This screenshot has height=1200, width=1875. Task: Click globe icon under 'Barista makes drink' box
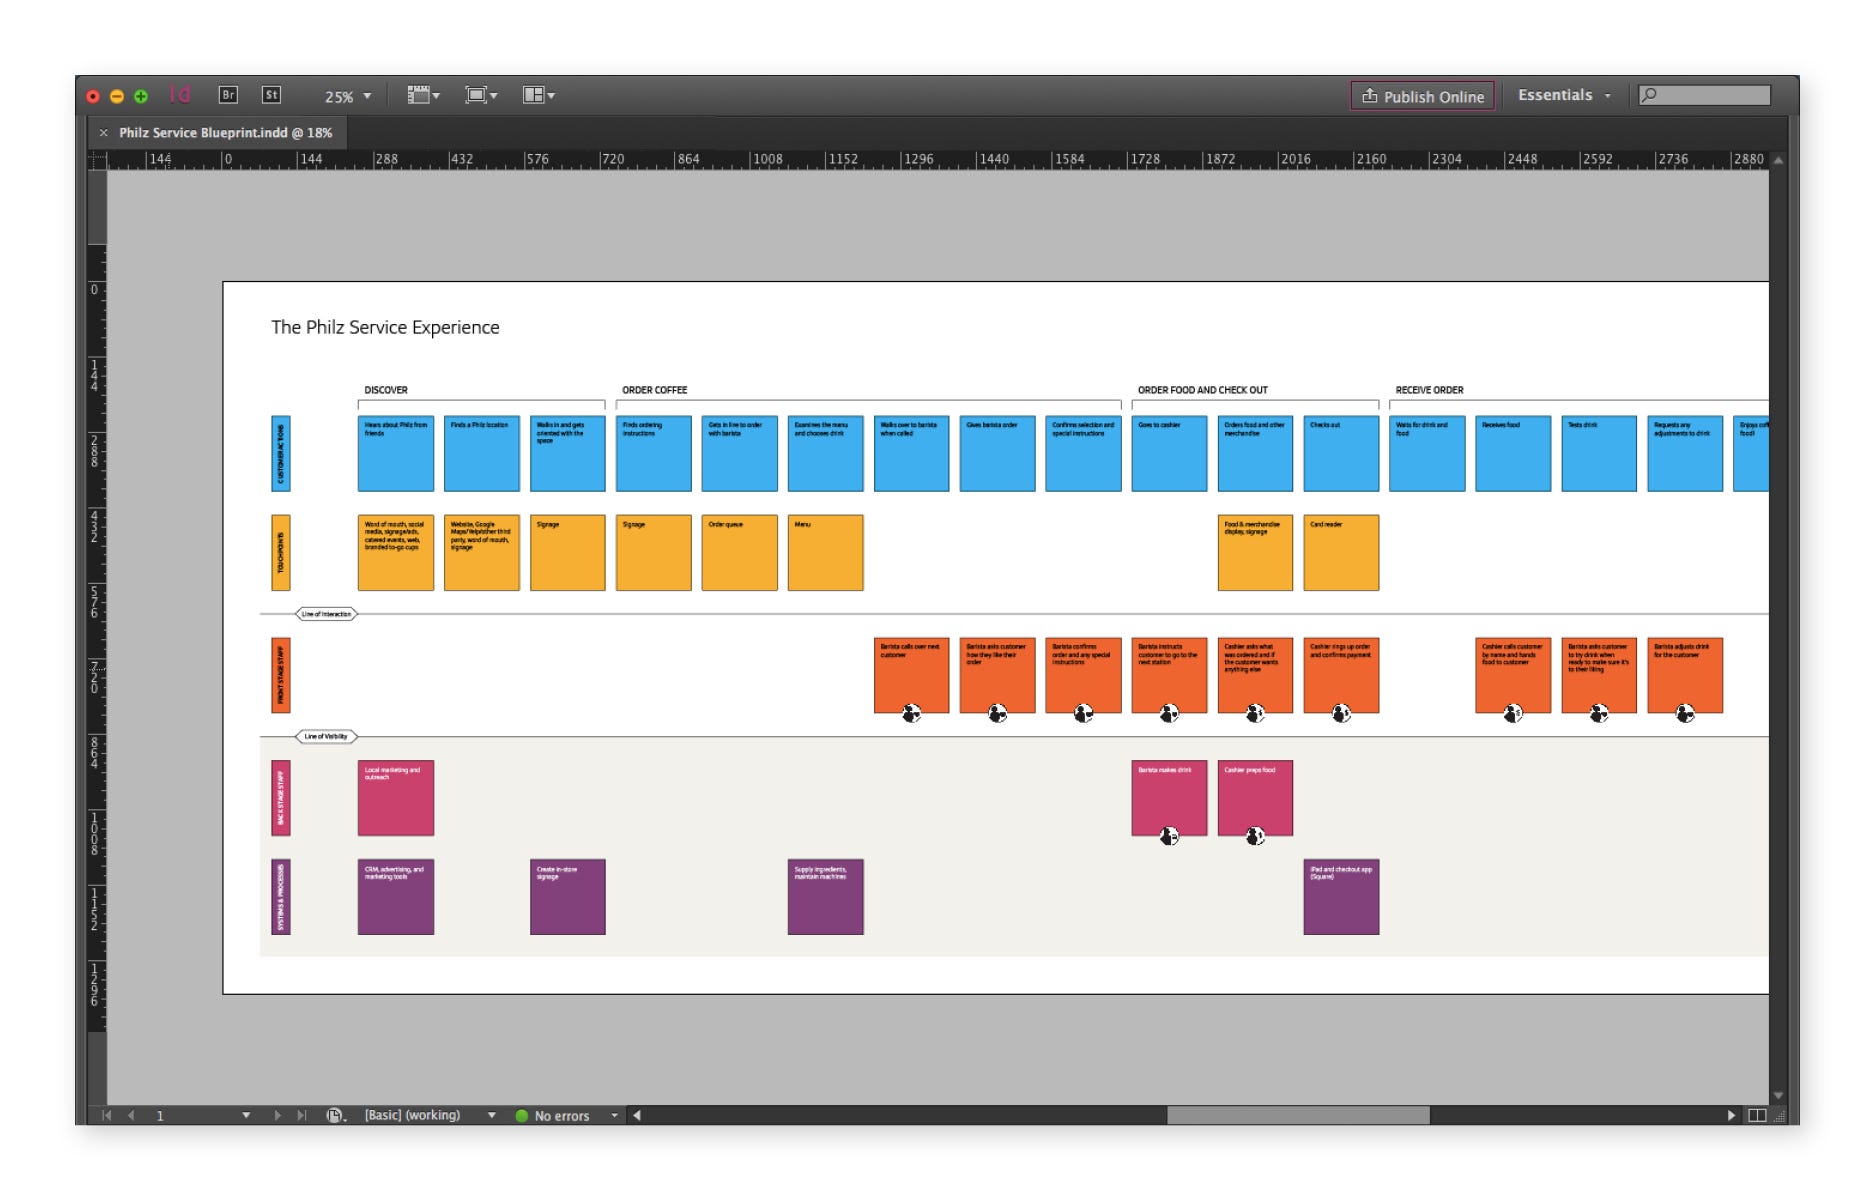tap(1169, 836)
